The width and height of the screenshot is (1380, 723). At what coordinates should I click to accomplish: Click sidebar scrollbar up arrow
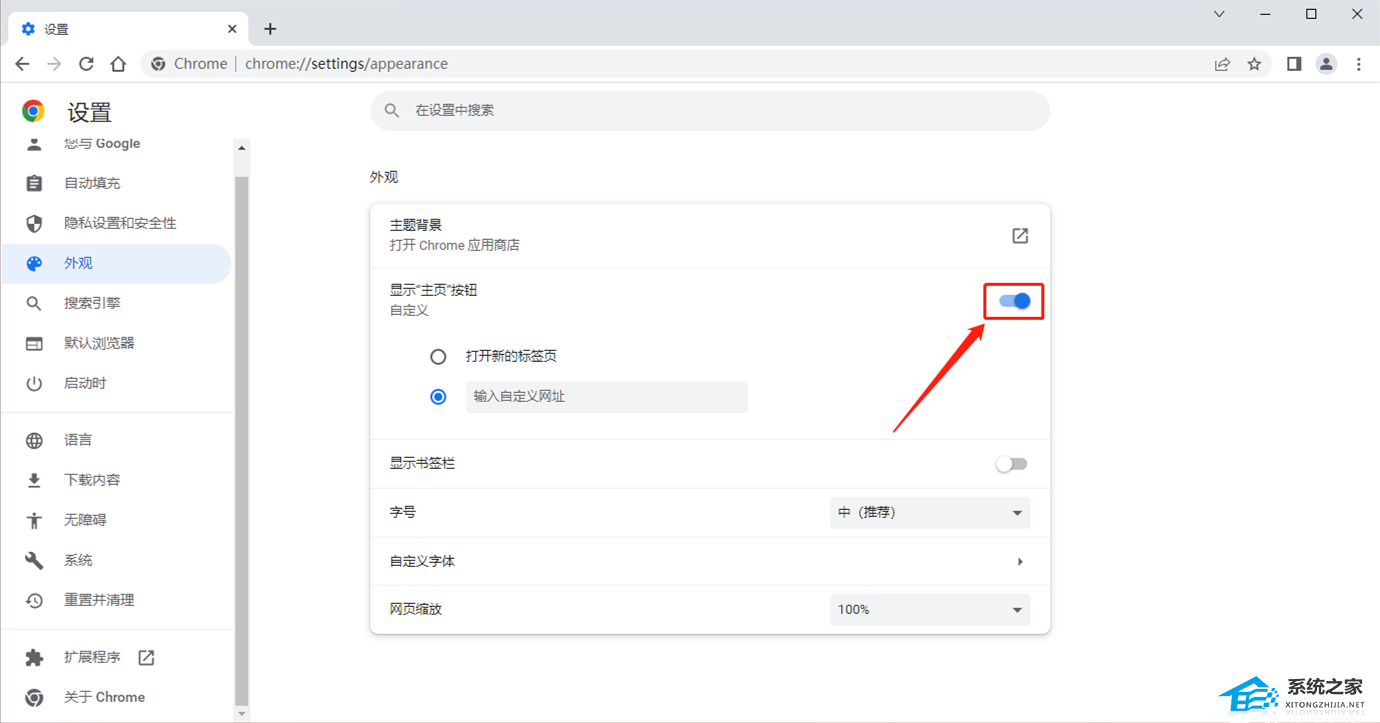point(241,148)
